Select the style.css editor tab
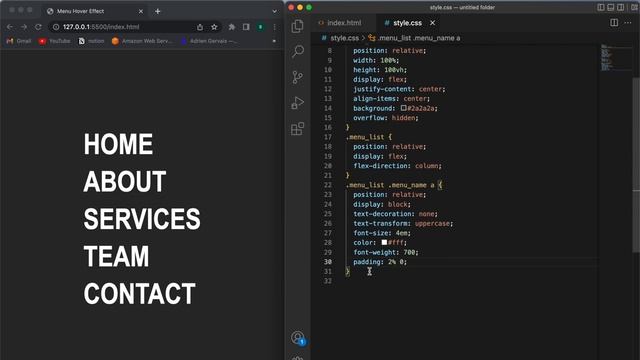Screen dimensions: 640x360 407,23
